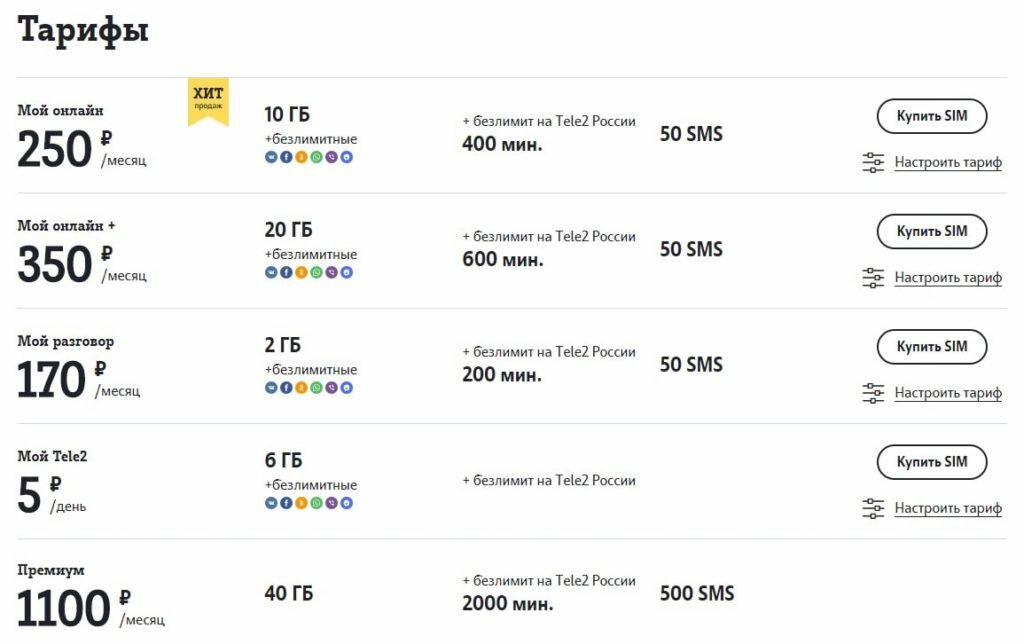Click the sliders icon for Мой Tele2 tariff
1024x644 pixels.
(873, 508)
